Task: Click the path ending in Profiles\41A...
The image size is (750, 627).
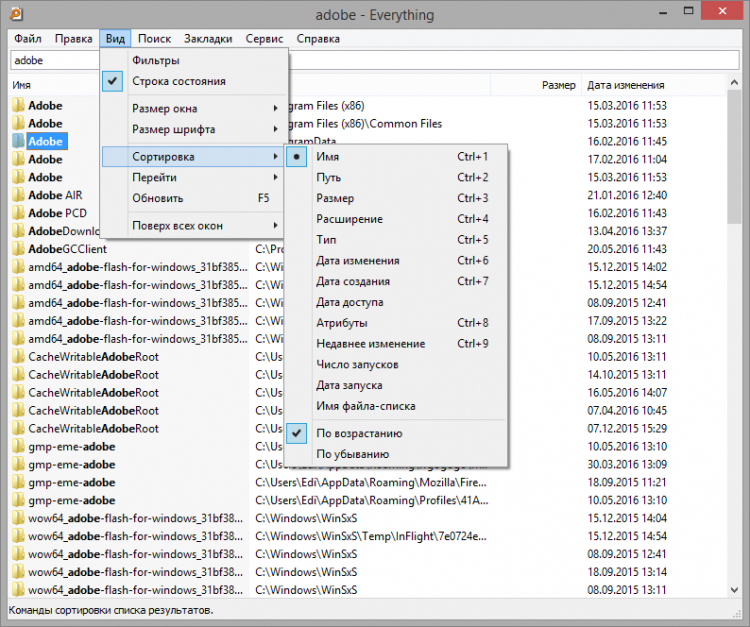Action: coord(372,500)
